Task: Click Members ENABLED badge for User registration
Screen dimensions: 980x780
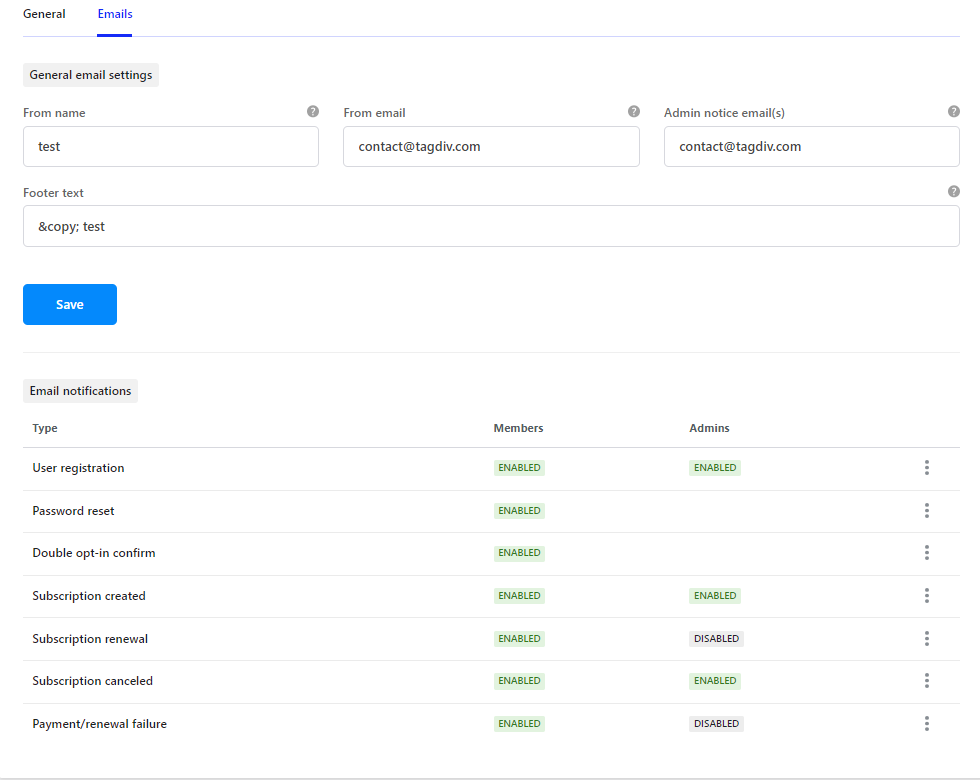Action: click(519, 468)
